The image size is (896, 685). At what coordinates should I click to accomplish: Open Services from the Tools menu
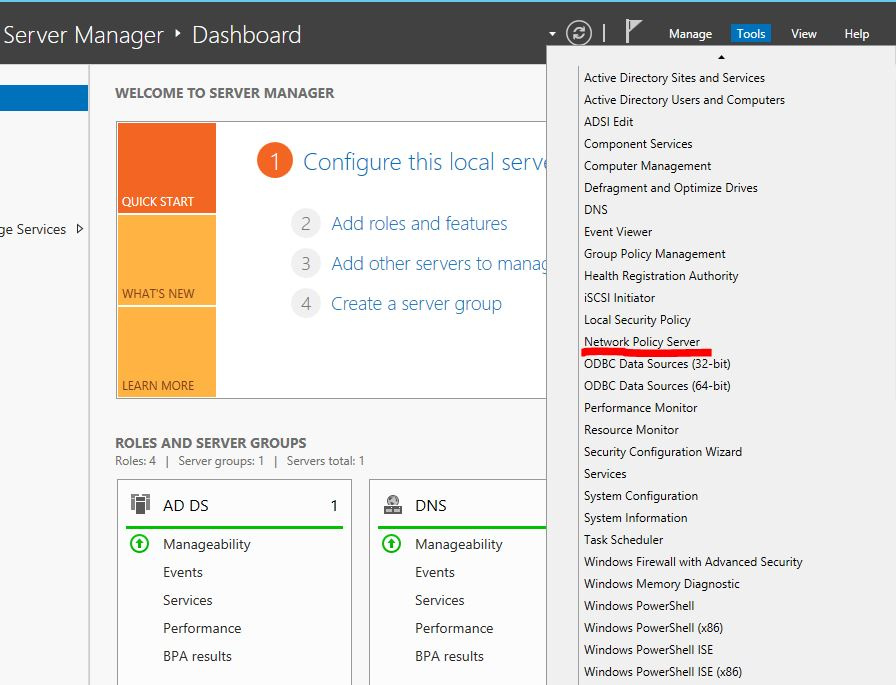pos(605,474)
